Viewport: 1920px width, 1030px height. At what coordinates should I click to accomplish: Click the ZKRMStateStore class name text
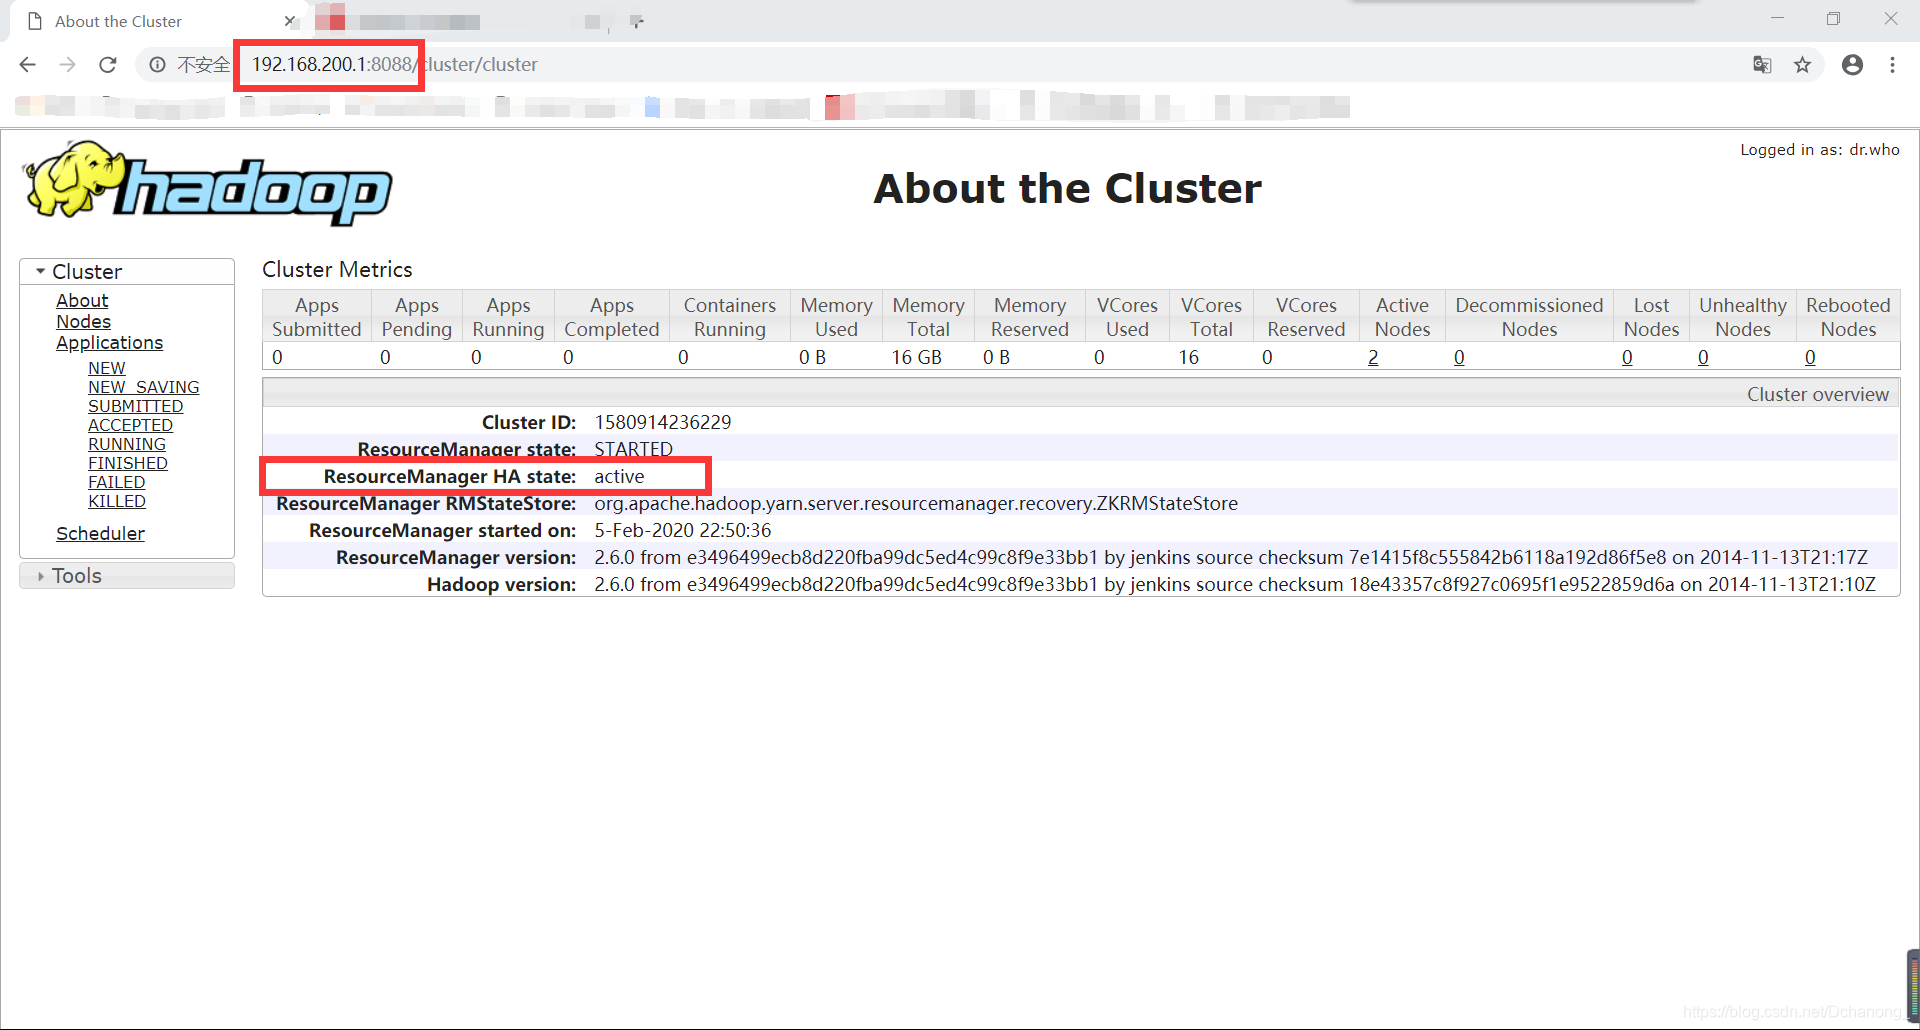coord(916,503)
